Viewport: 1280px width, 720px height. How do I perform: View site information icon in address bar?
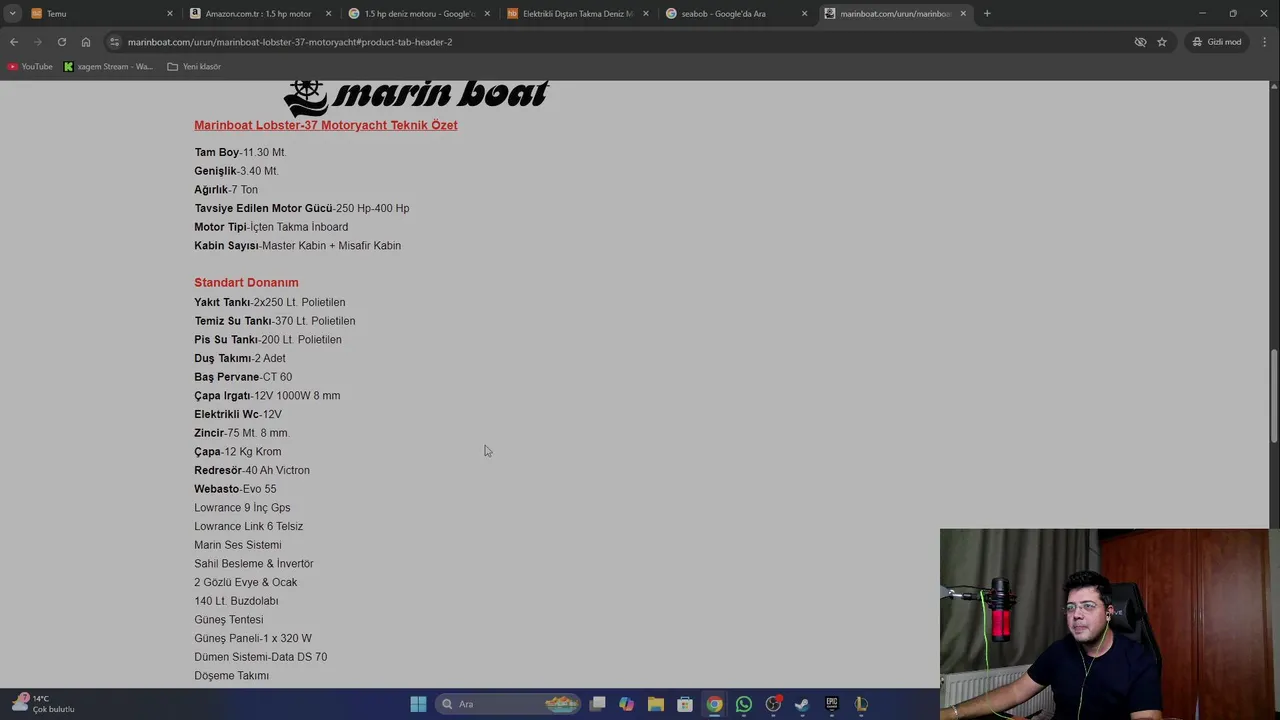pyautogui.click(x=115, y=42)
